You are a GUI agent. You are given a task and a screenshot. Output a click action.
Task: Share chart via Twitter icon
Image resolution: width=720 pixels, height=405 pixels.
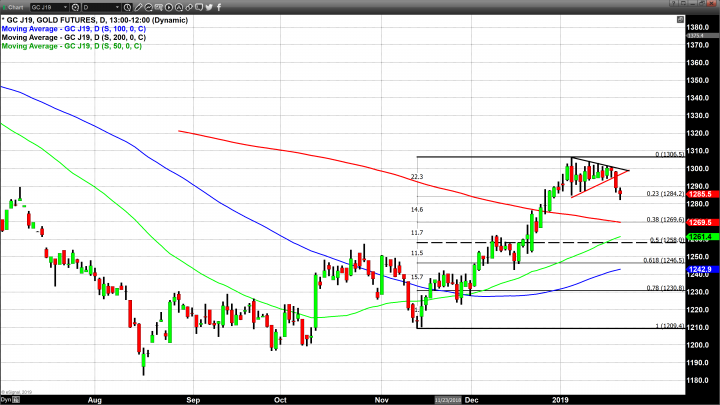pyautogui.click(x=209, y=7)
